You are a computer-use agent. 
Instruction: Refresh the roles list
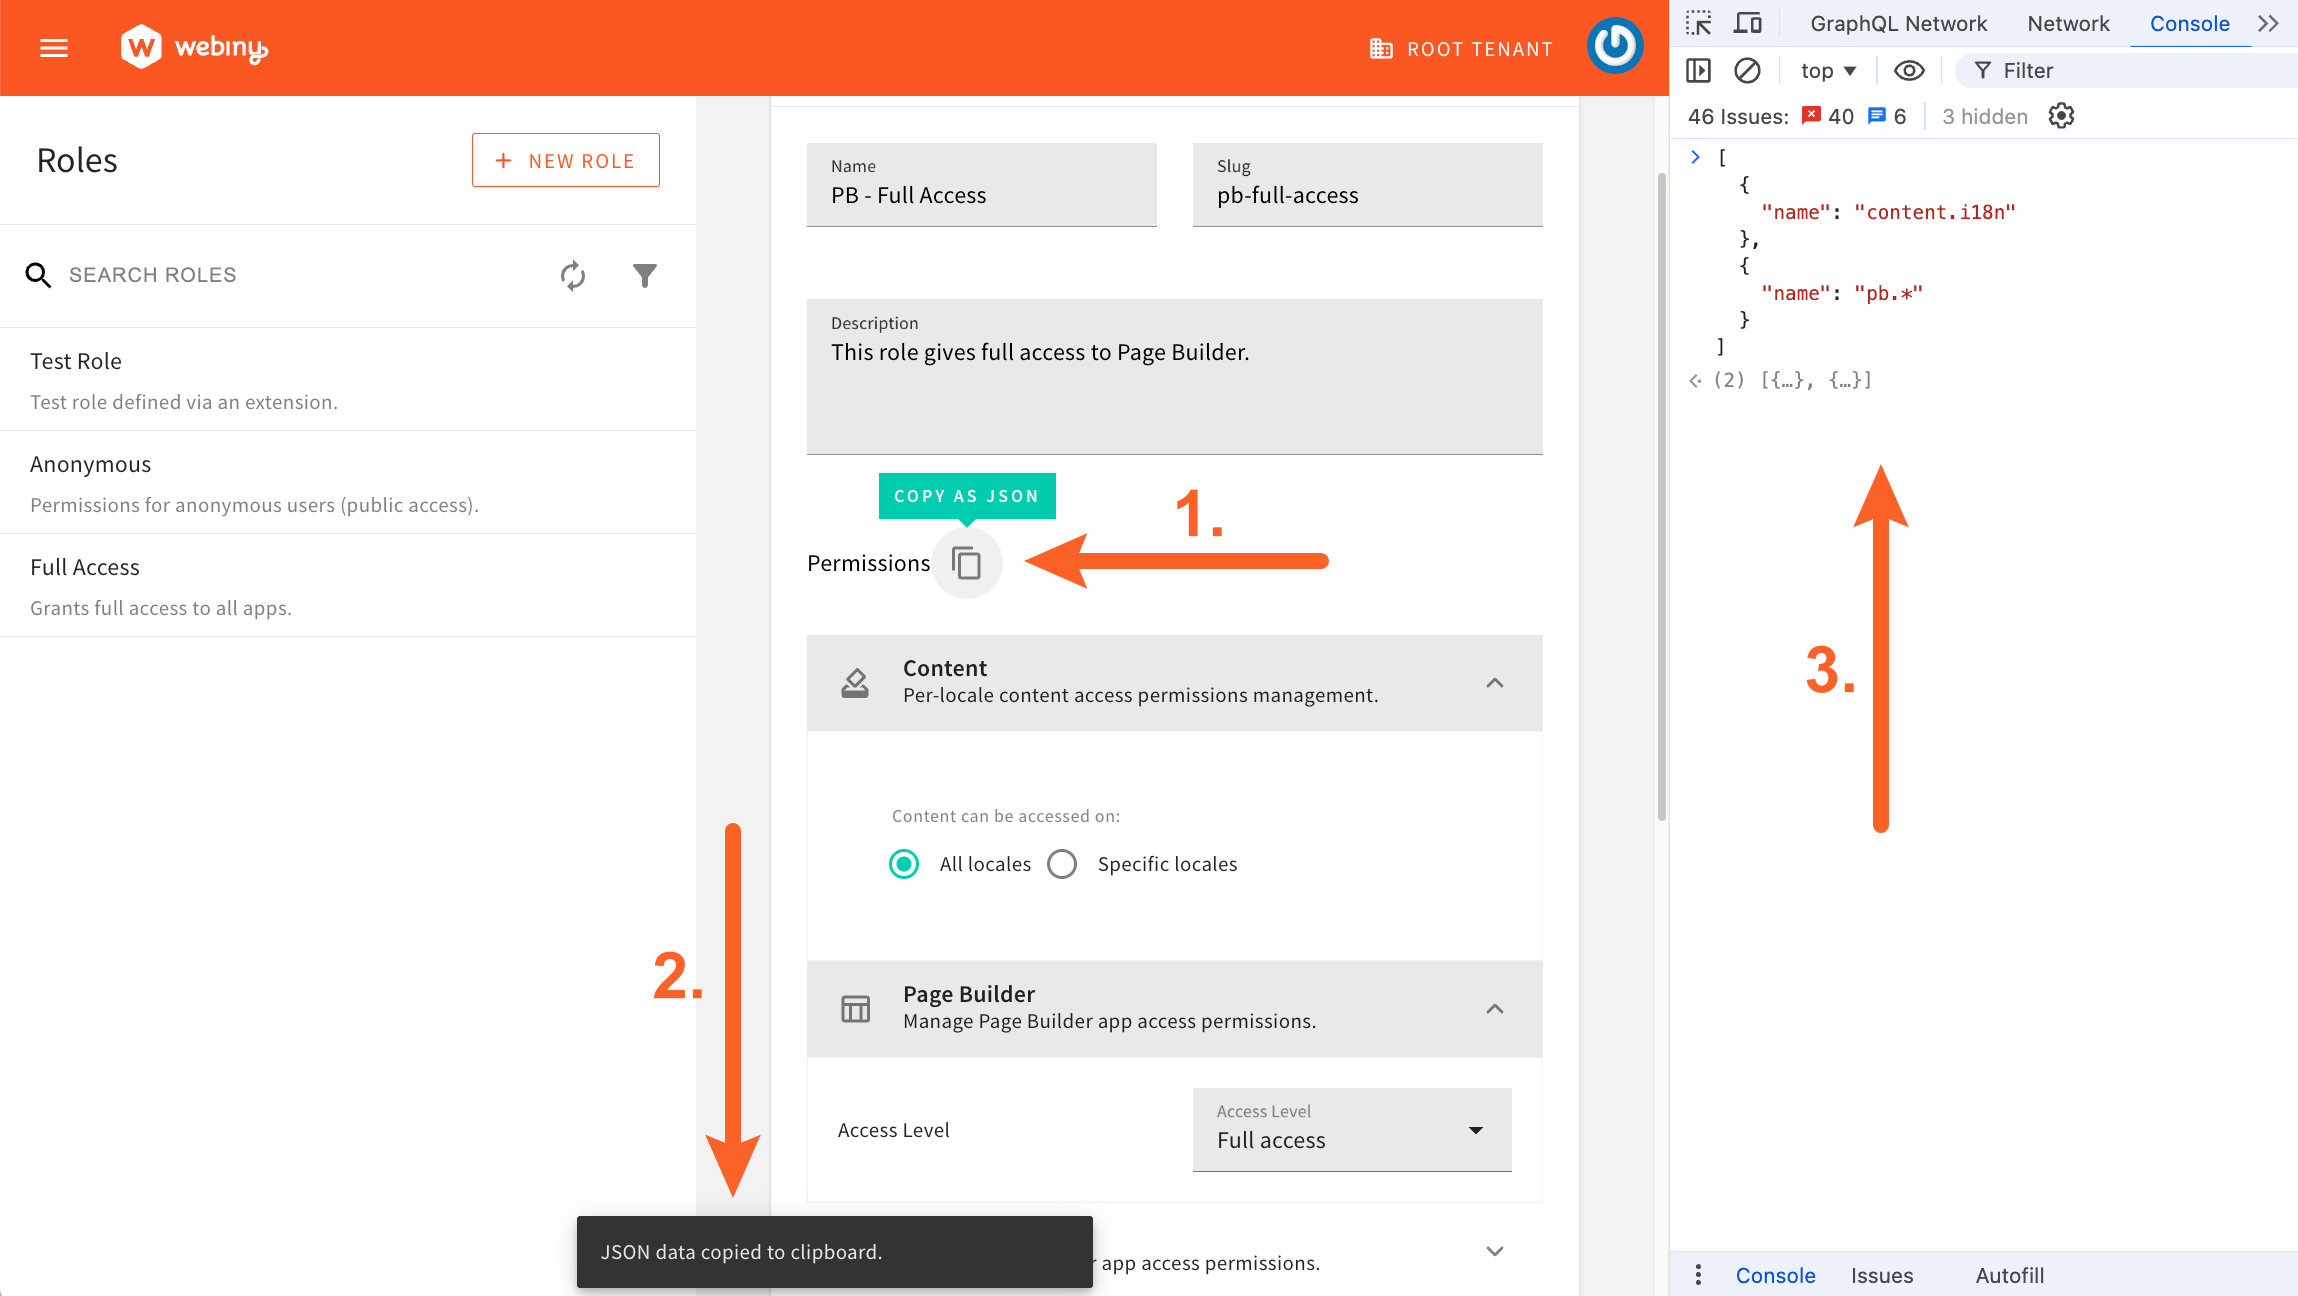[572, 275]
